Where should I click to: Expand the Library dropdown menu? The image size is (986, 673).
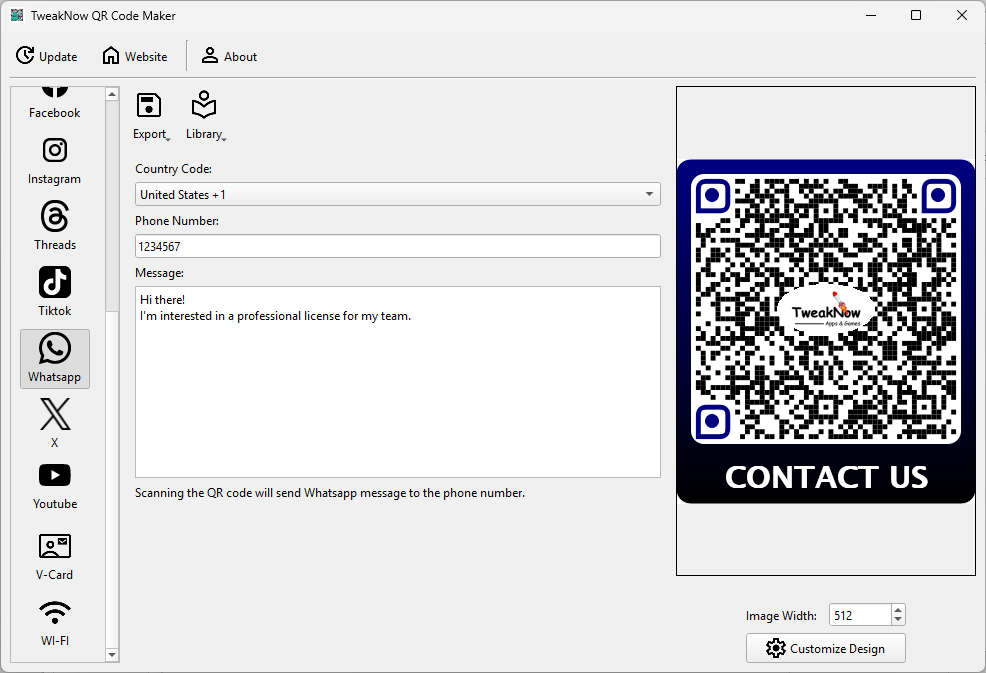(x=205, y=116)
